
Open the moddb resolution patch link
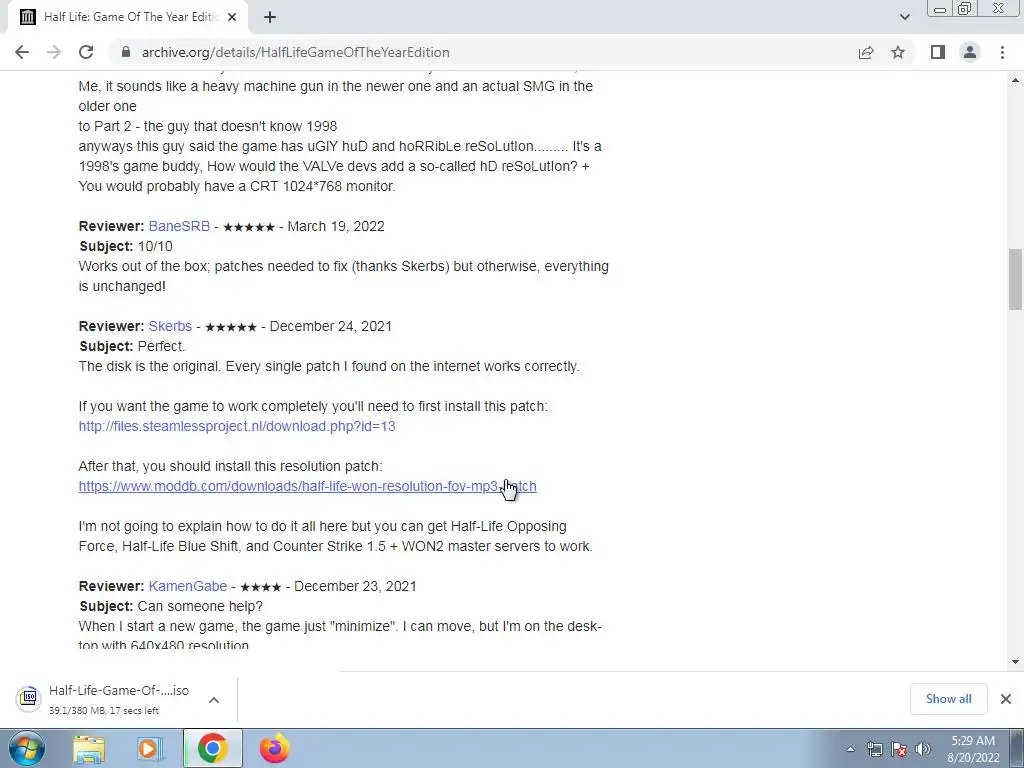(308, 486)
